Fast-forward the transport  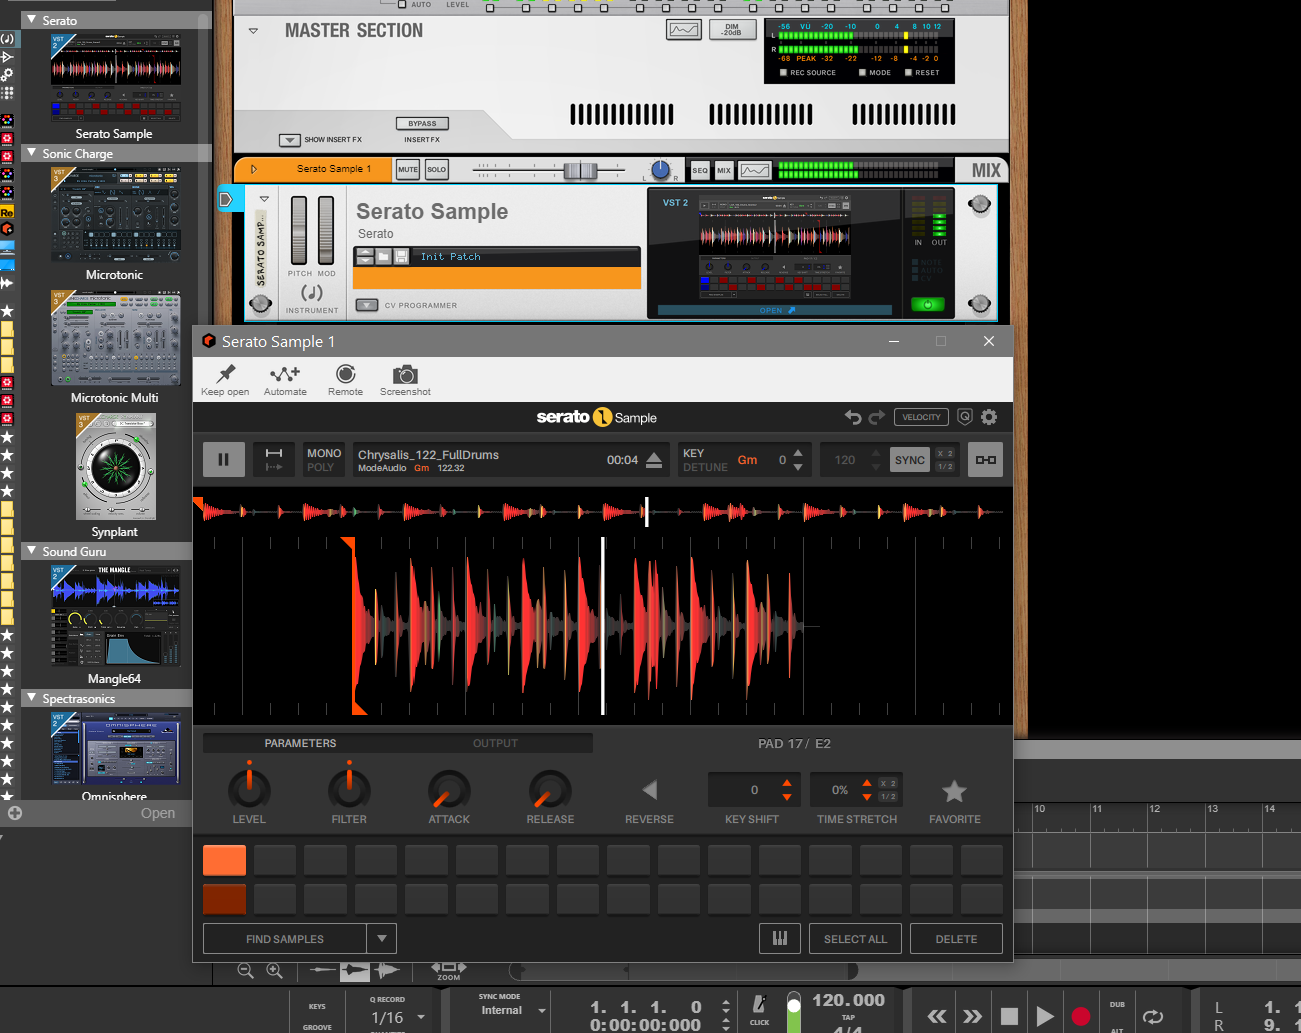(x=972, y=1016)
